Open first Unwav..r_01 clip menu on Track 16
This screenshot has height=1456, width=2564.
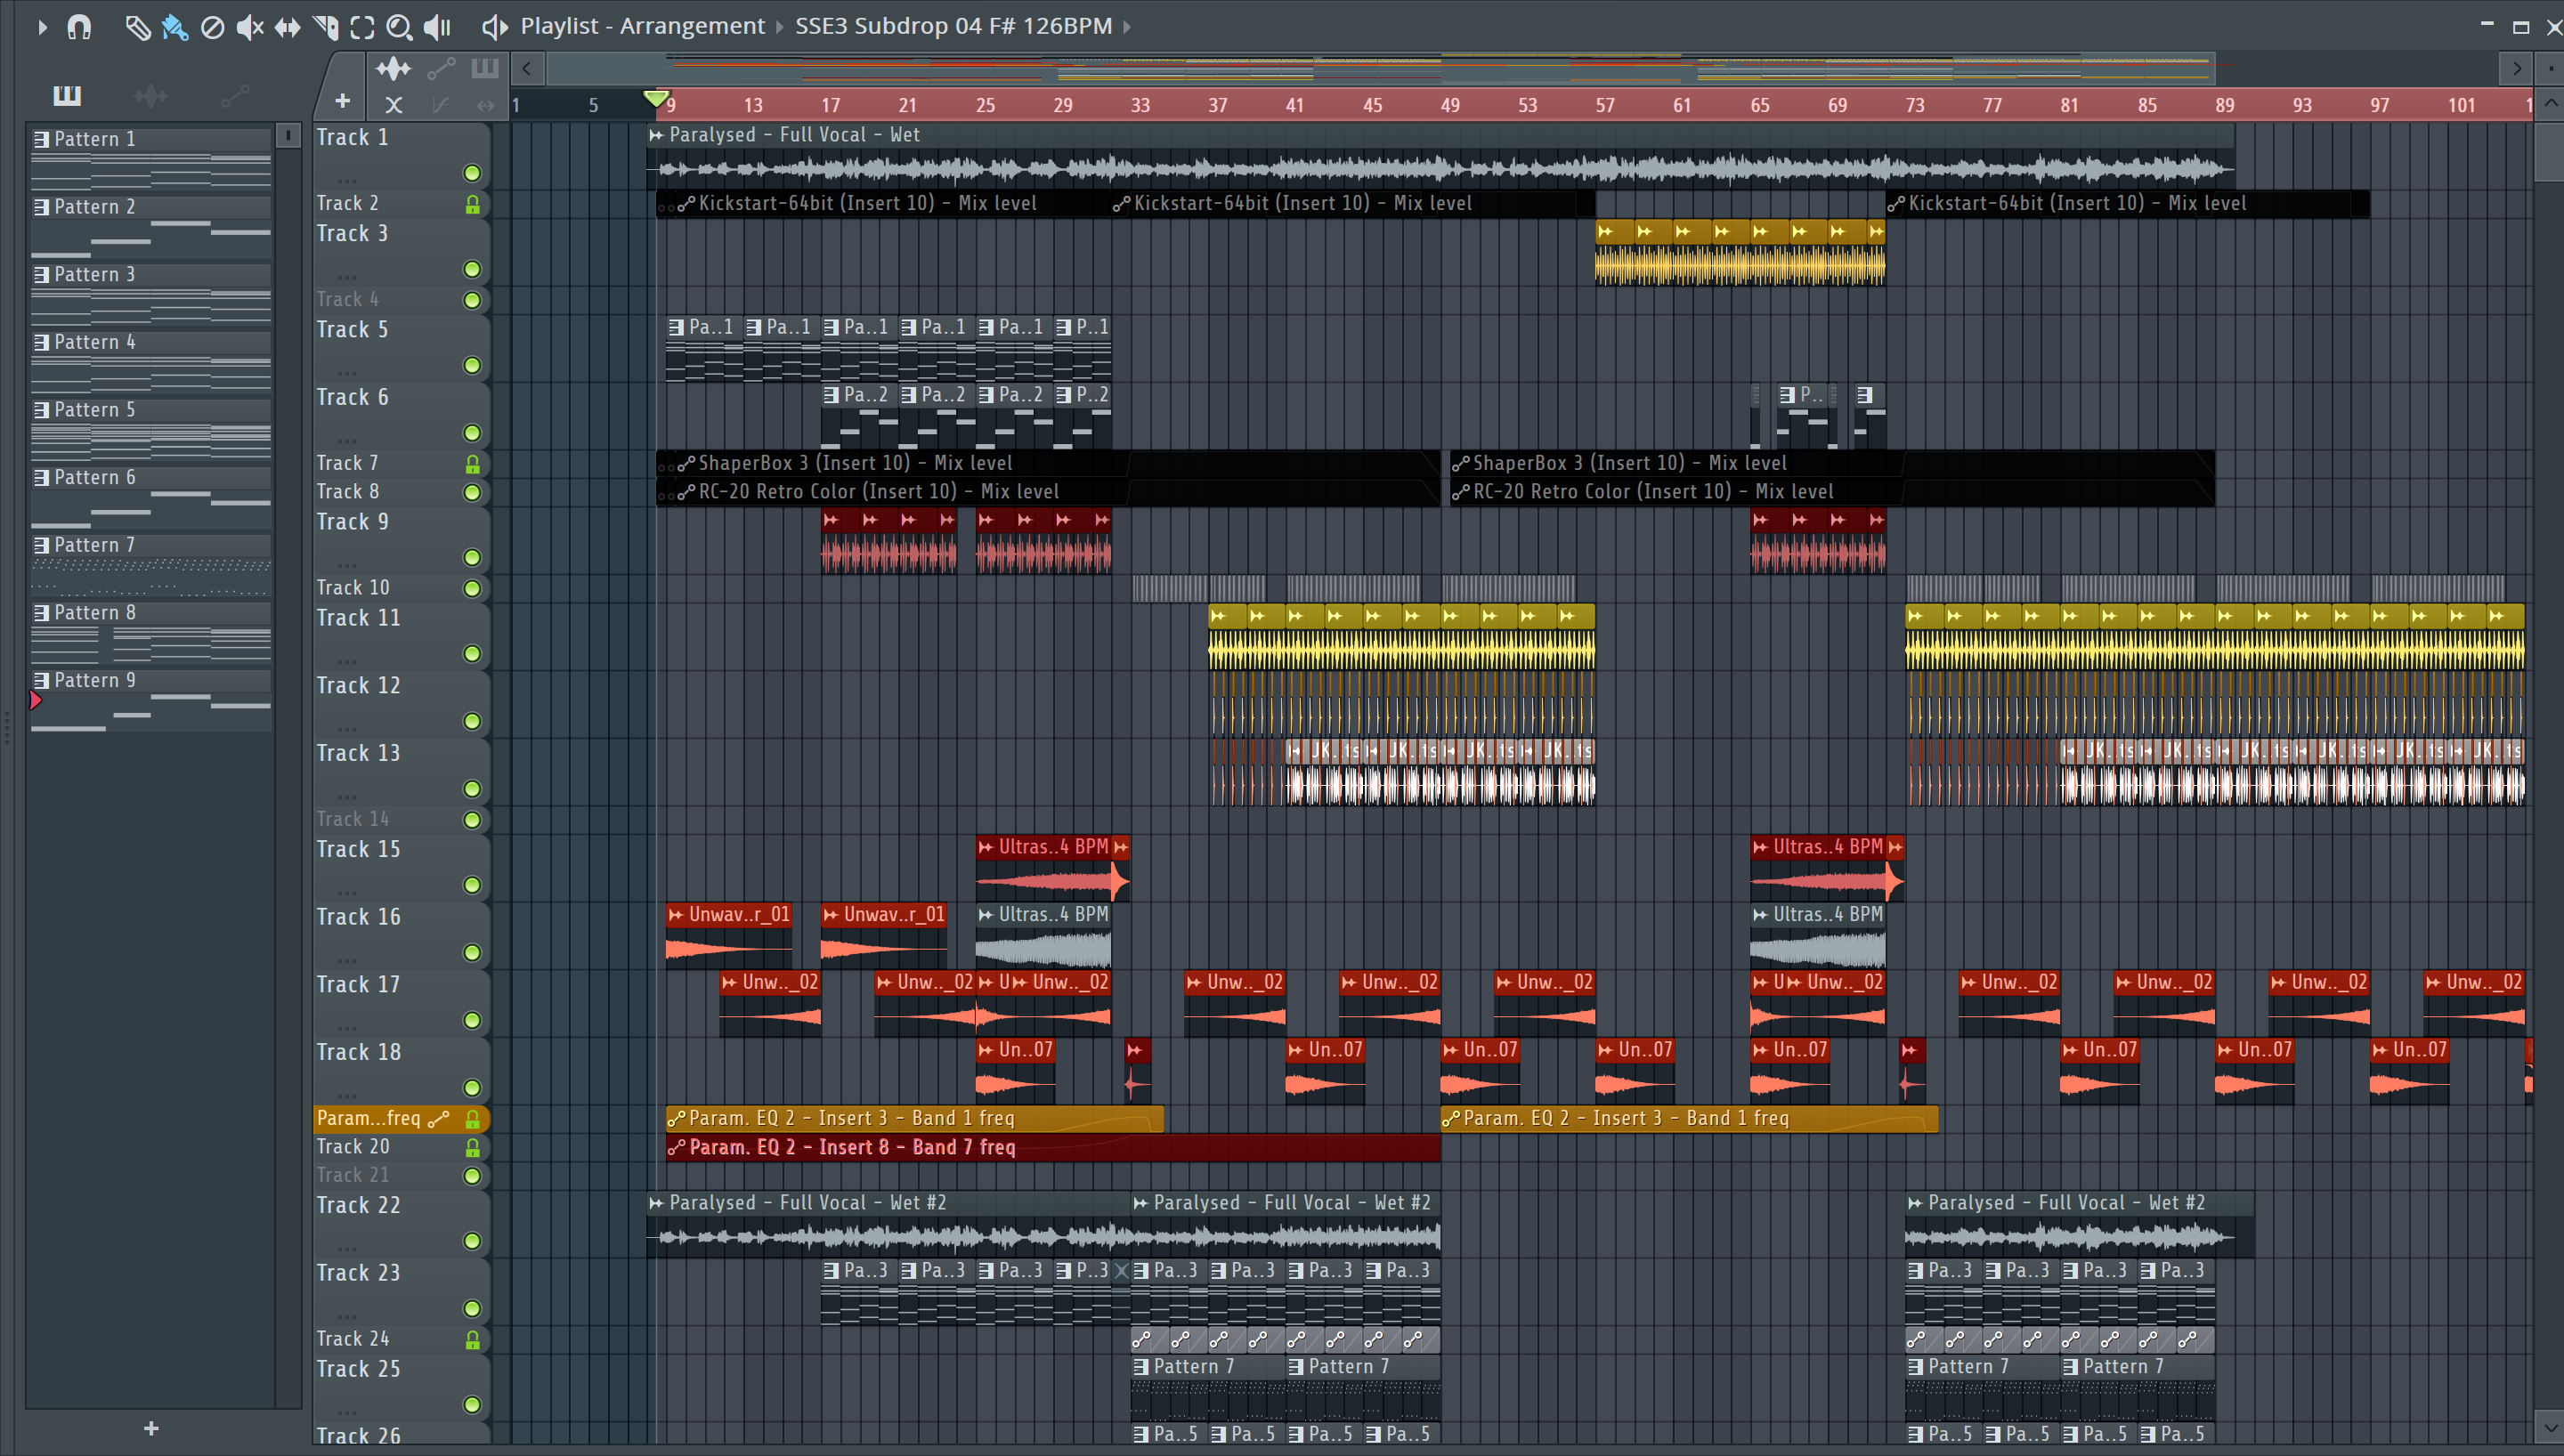[x=676, y=914]
